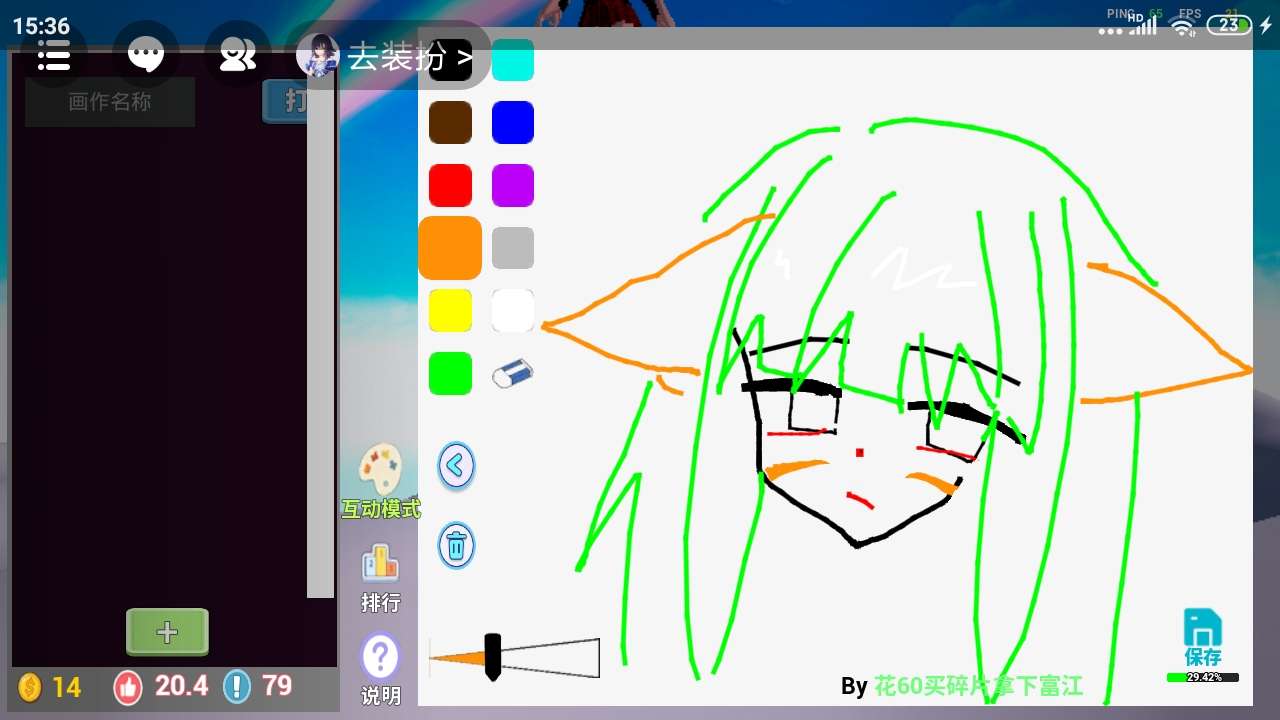Pick the gray color swatch

click(513, 248)
